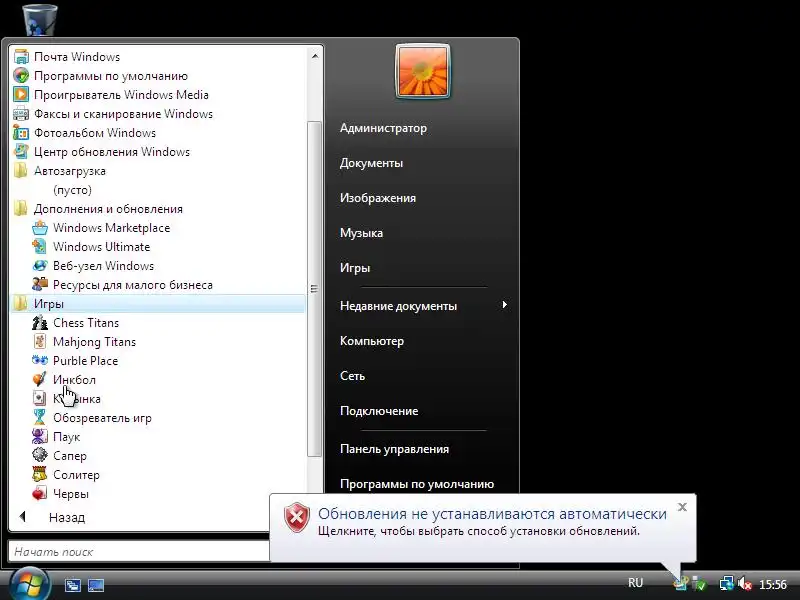Expand Недавние документы submenu arrow
The height and width of the screenshot is (600, 800).
click(x=505, y=305)
